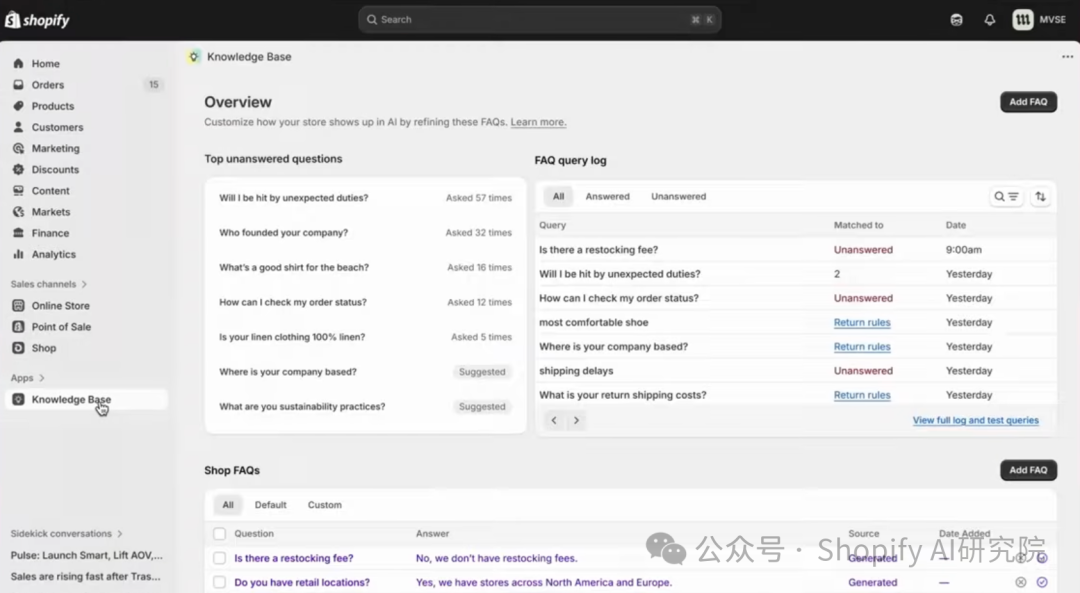Click the sort icon in FAQ query log
The width and height of the screenshot is (1080, 593).
click(x=1040, y=197)
